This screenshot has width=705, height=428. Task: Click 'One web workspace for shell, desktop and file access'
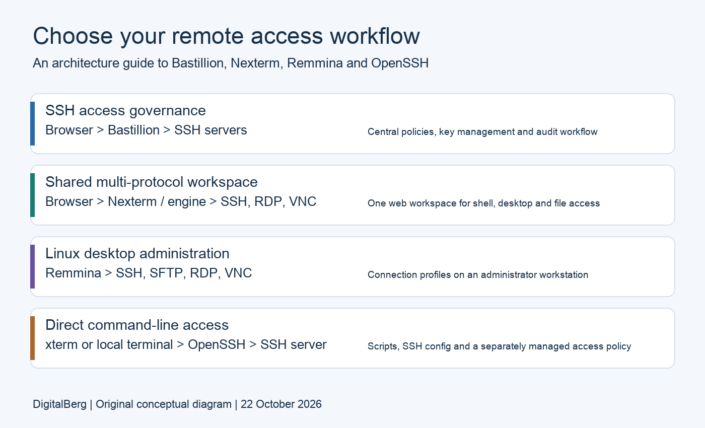point(484,203)
